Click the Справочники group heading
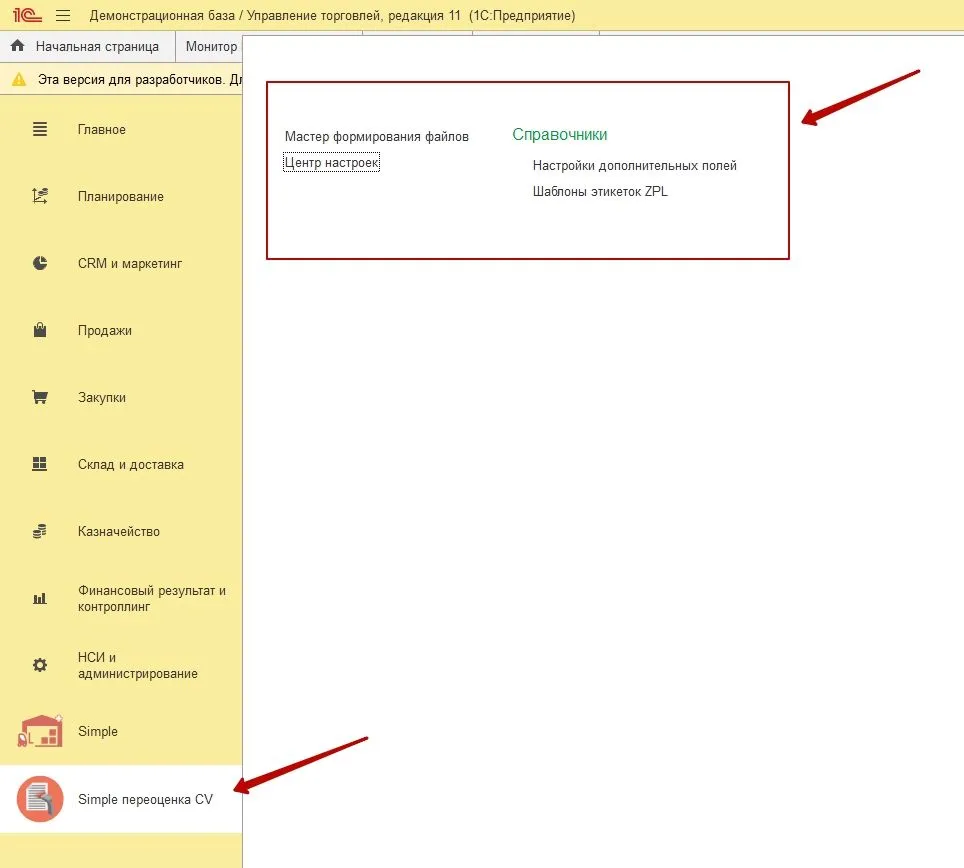 pos(559,135)
